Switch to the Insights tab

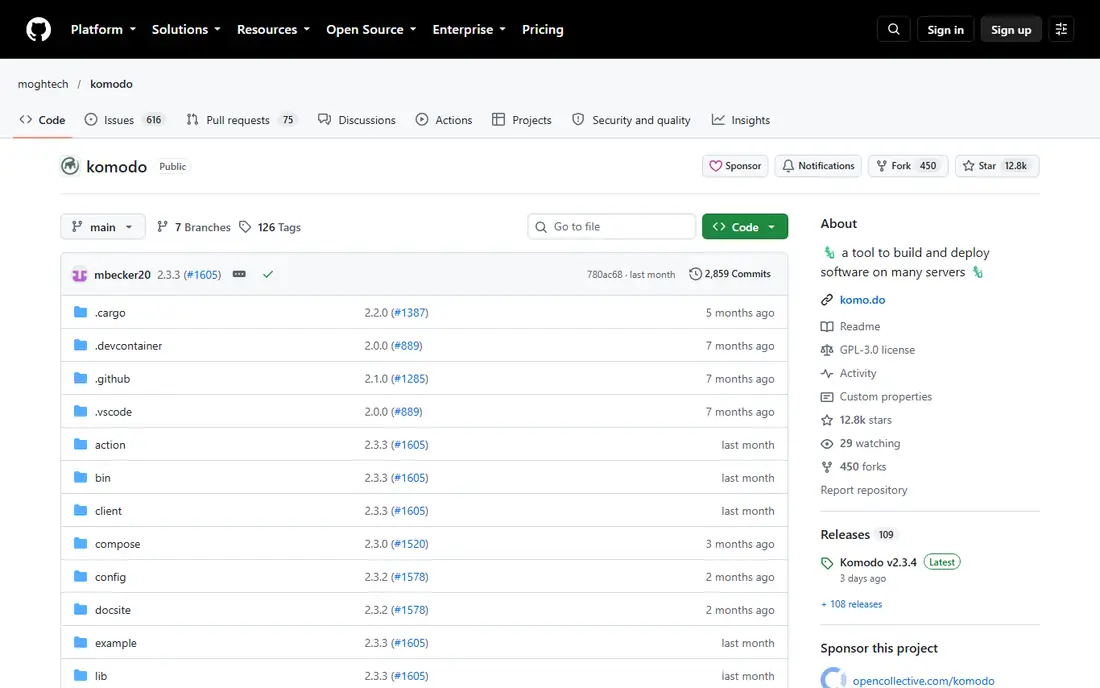[x=741, y=120]
